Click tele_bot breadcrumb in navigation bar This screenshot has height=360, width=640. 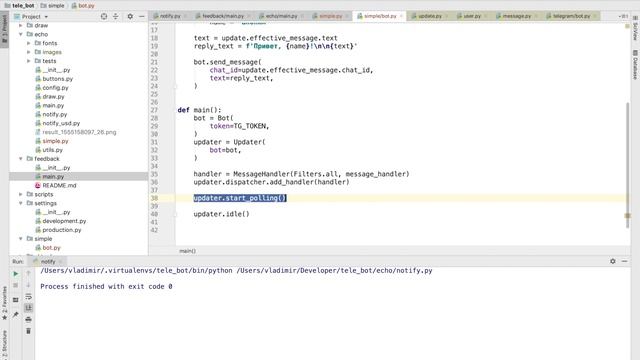coord(19,6)
